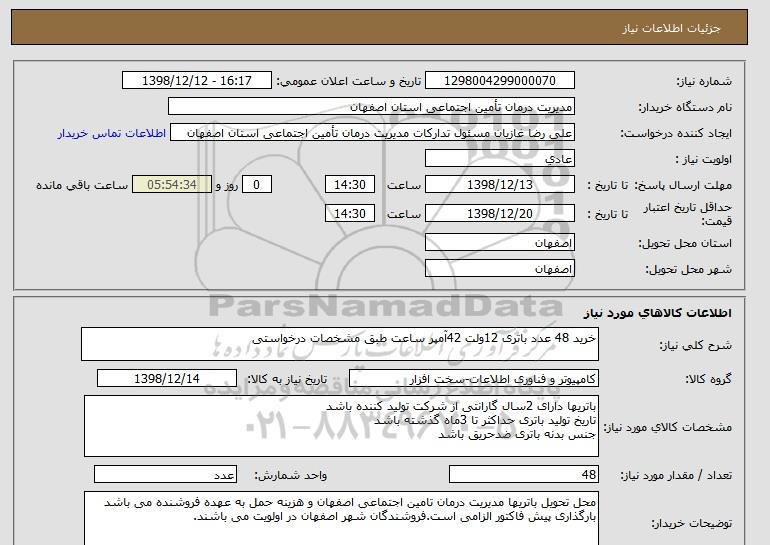
Task: Click the واحد شمارش label
Action: pos(291,475)
